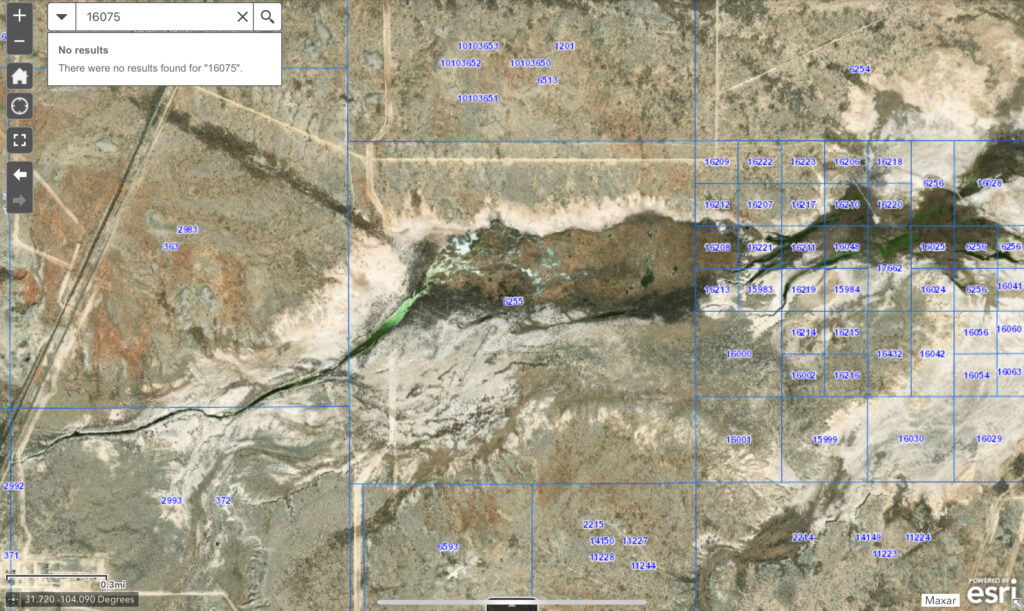Click the Find My Location icon
The height and width of the screenshot is (611, 1024).
[19, 105]
